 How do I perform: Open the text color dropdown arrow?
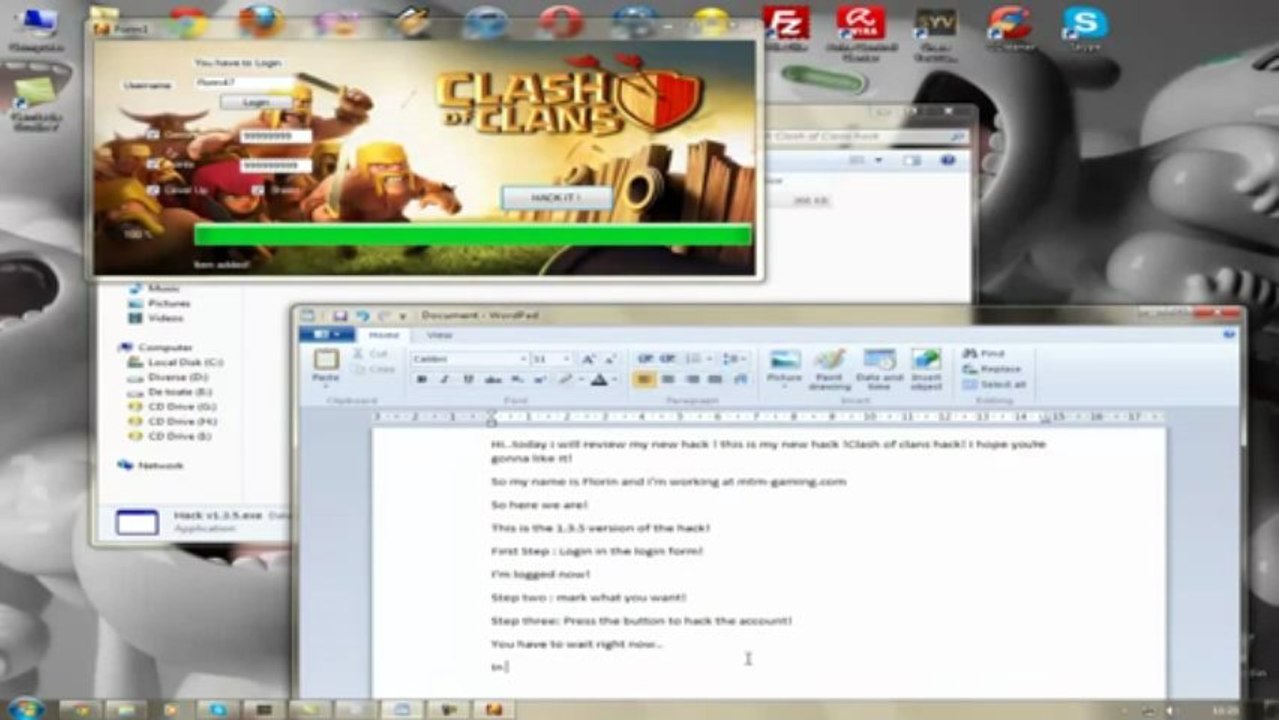613,380
